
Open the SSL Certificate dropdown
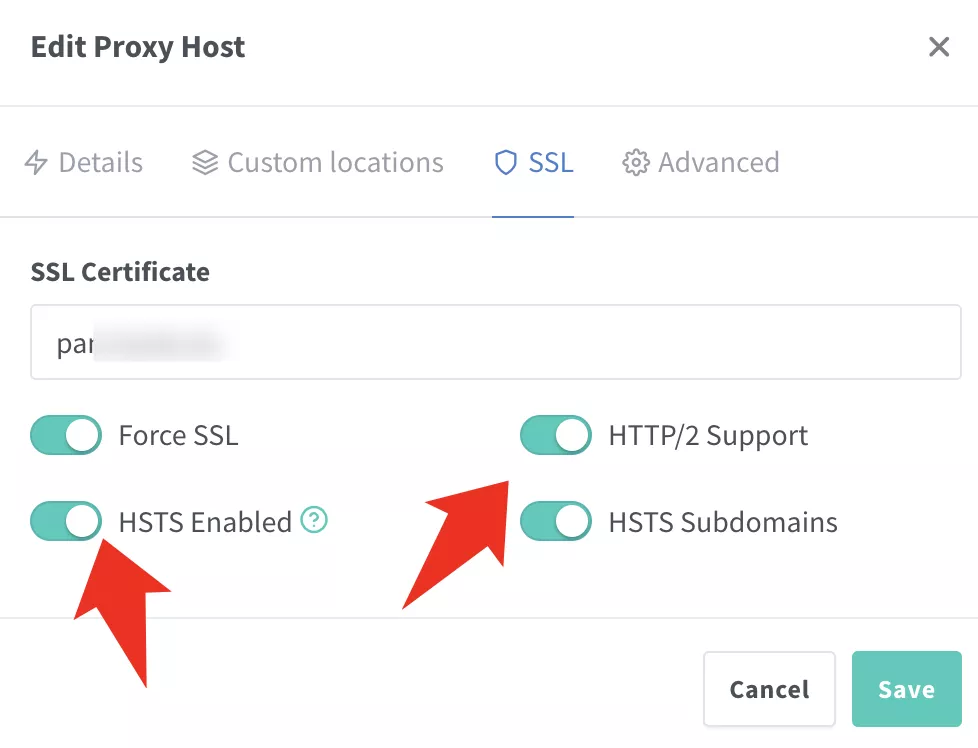(x=496, y=342)
